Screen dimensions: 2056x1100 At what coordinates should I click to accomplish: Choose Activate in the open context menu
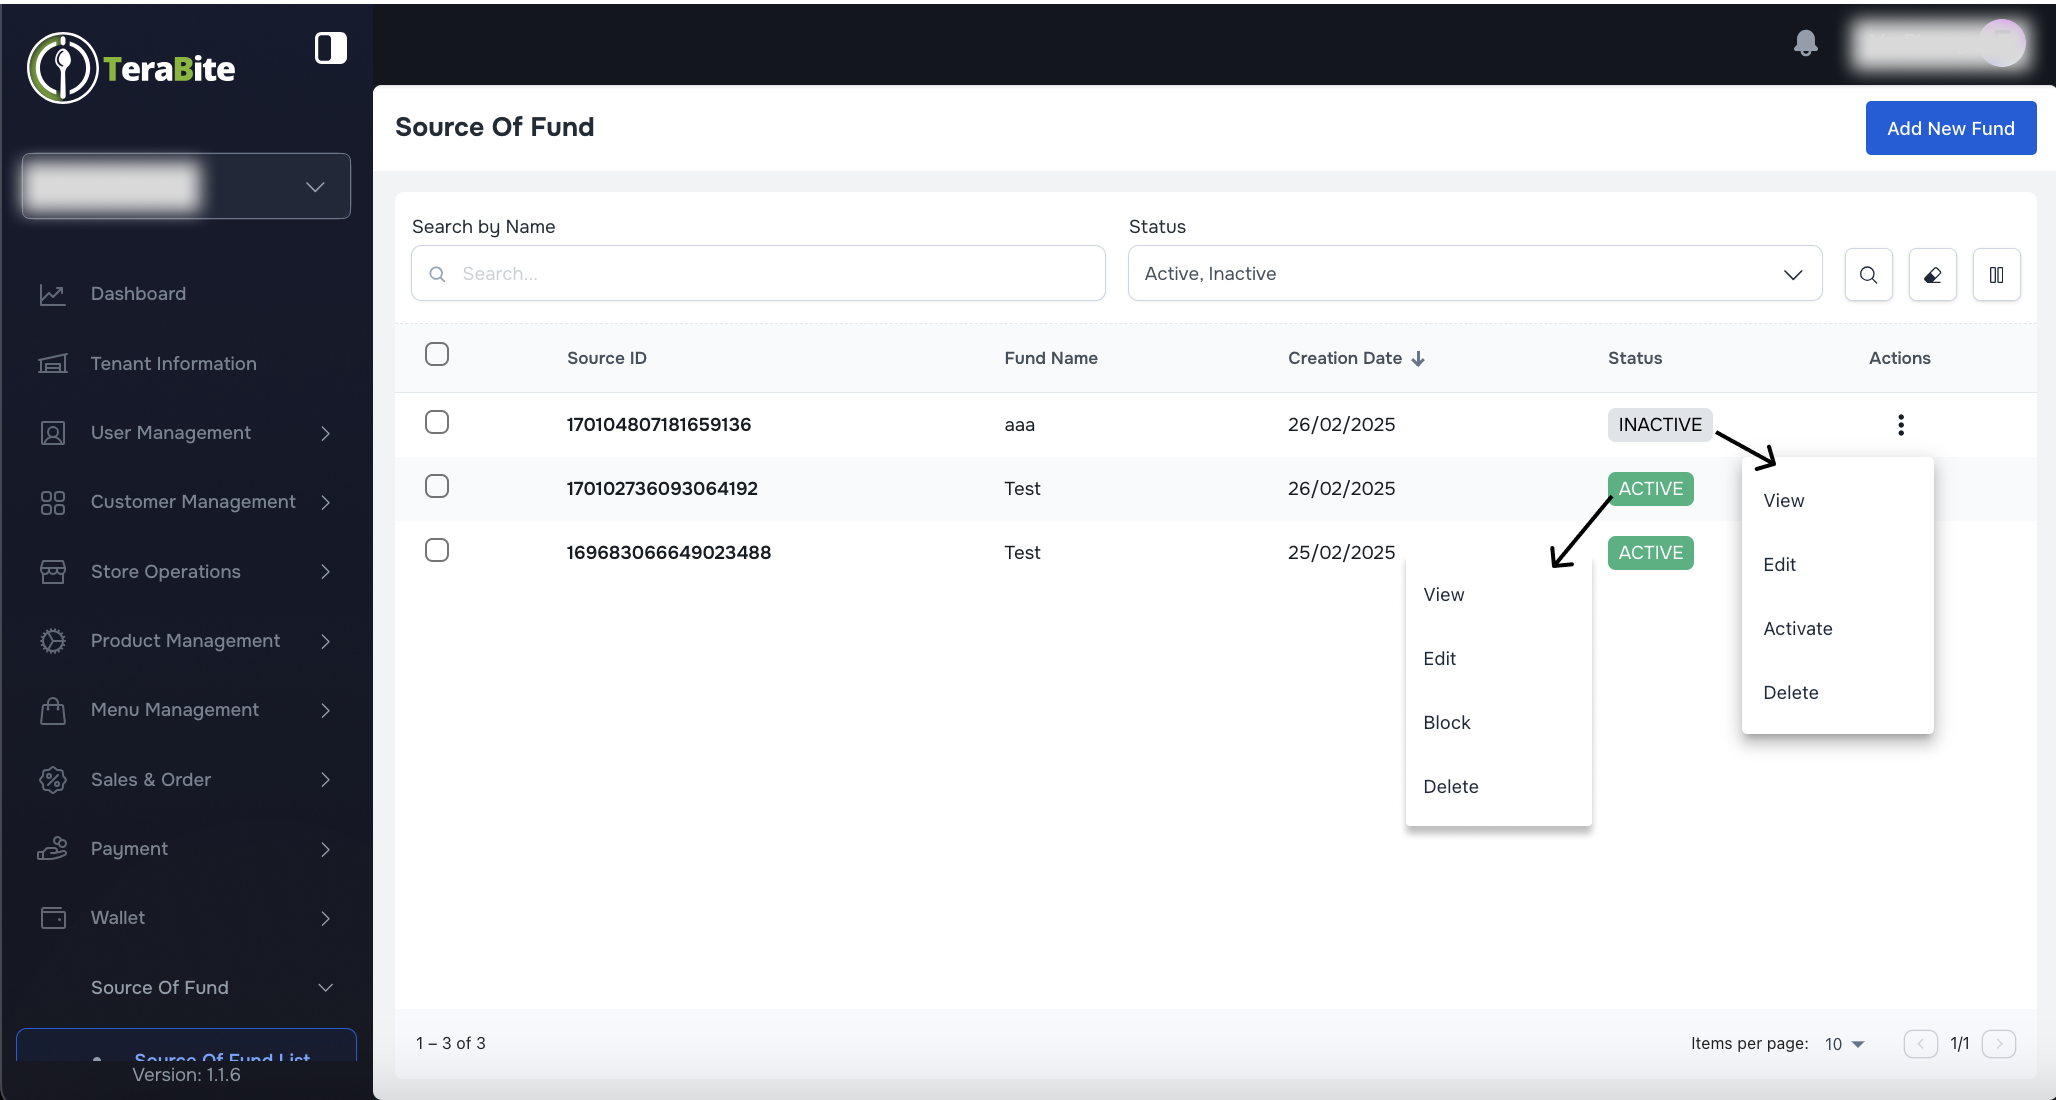[x=1797, y=628]
